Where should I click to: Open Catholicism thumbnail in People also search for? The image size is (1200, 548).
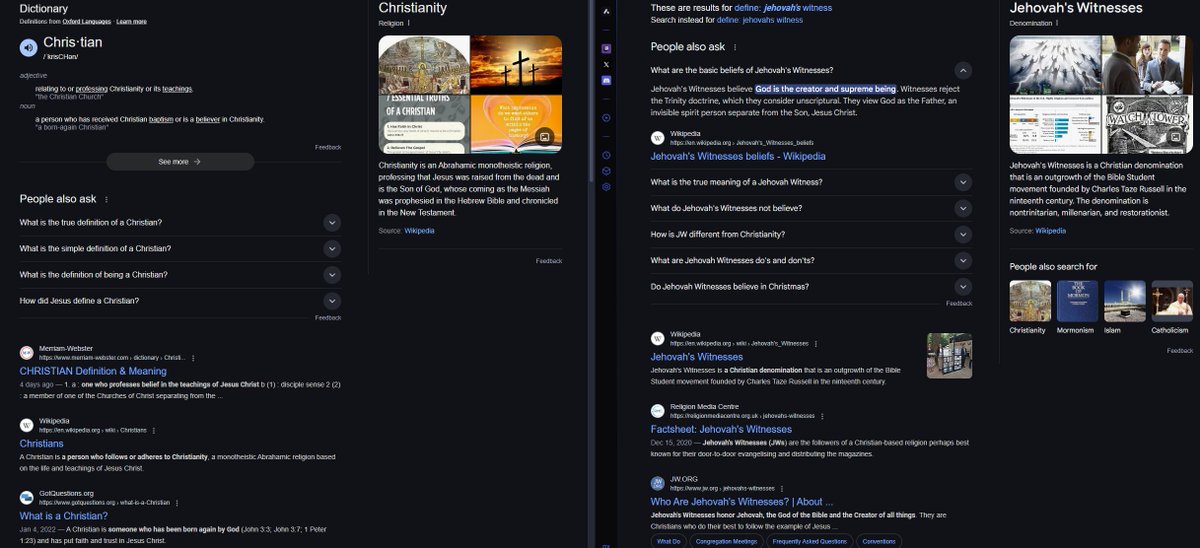coord(1171,301)
